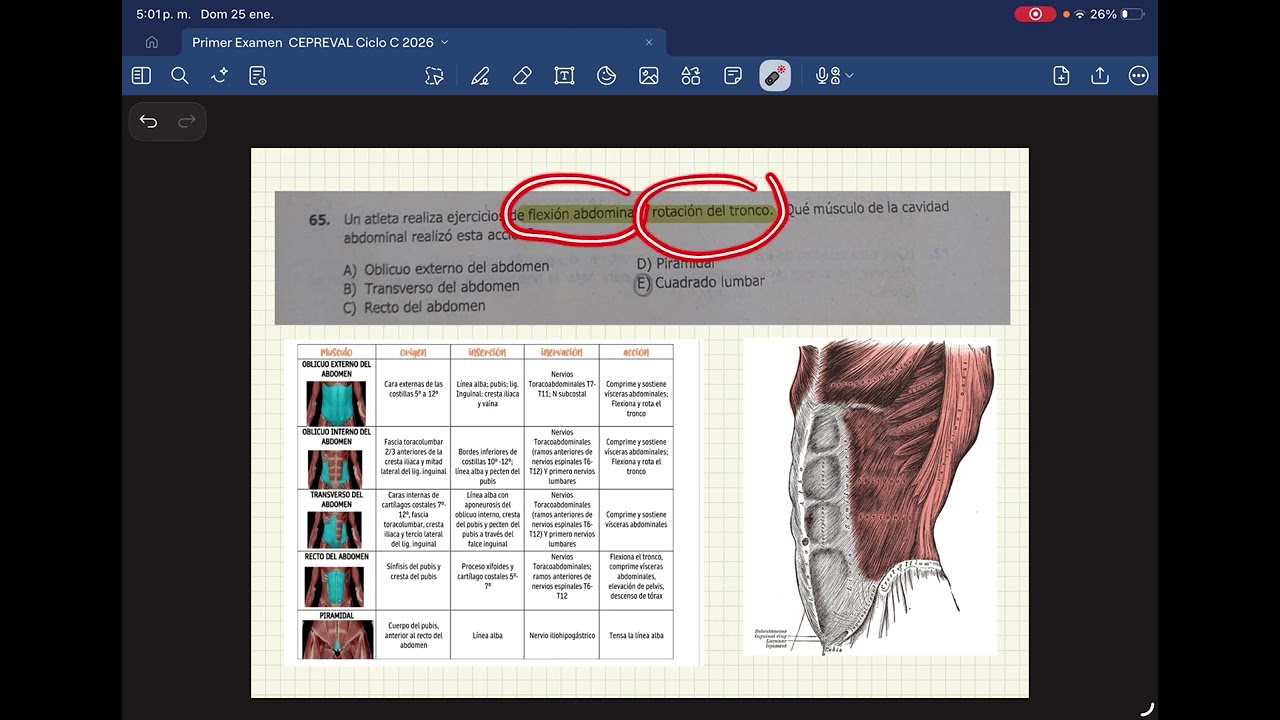This screenshot has width=1280, height=720.
Task: Click the battery indicator in status bar
Action: point(1132,14)
